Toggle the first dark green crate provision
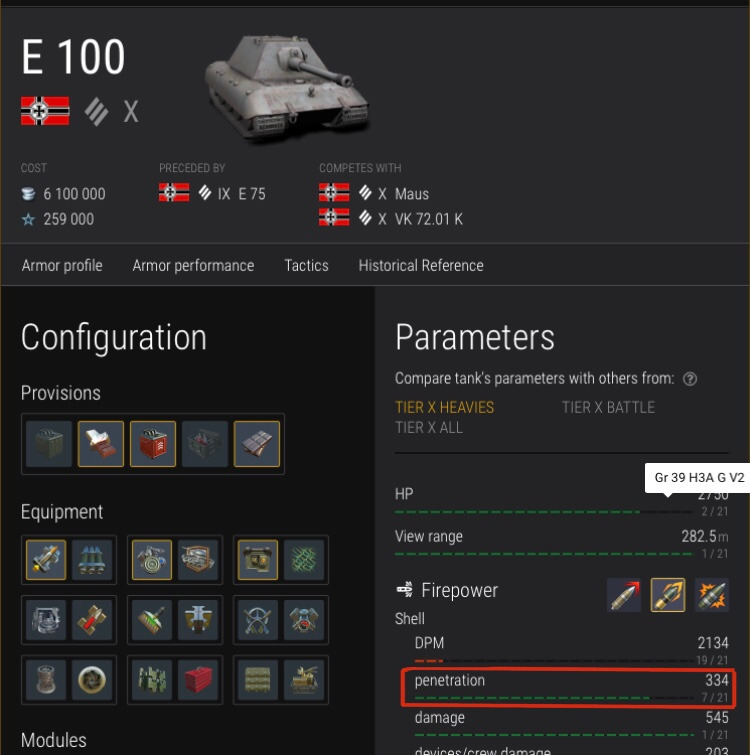 tap(48, 444)
